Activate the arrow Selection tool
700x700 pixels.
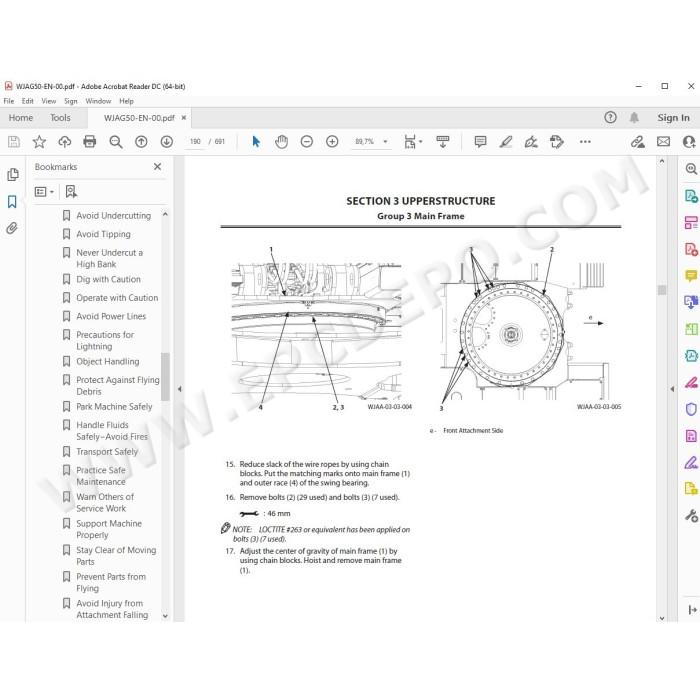point(256,142)
